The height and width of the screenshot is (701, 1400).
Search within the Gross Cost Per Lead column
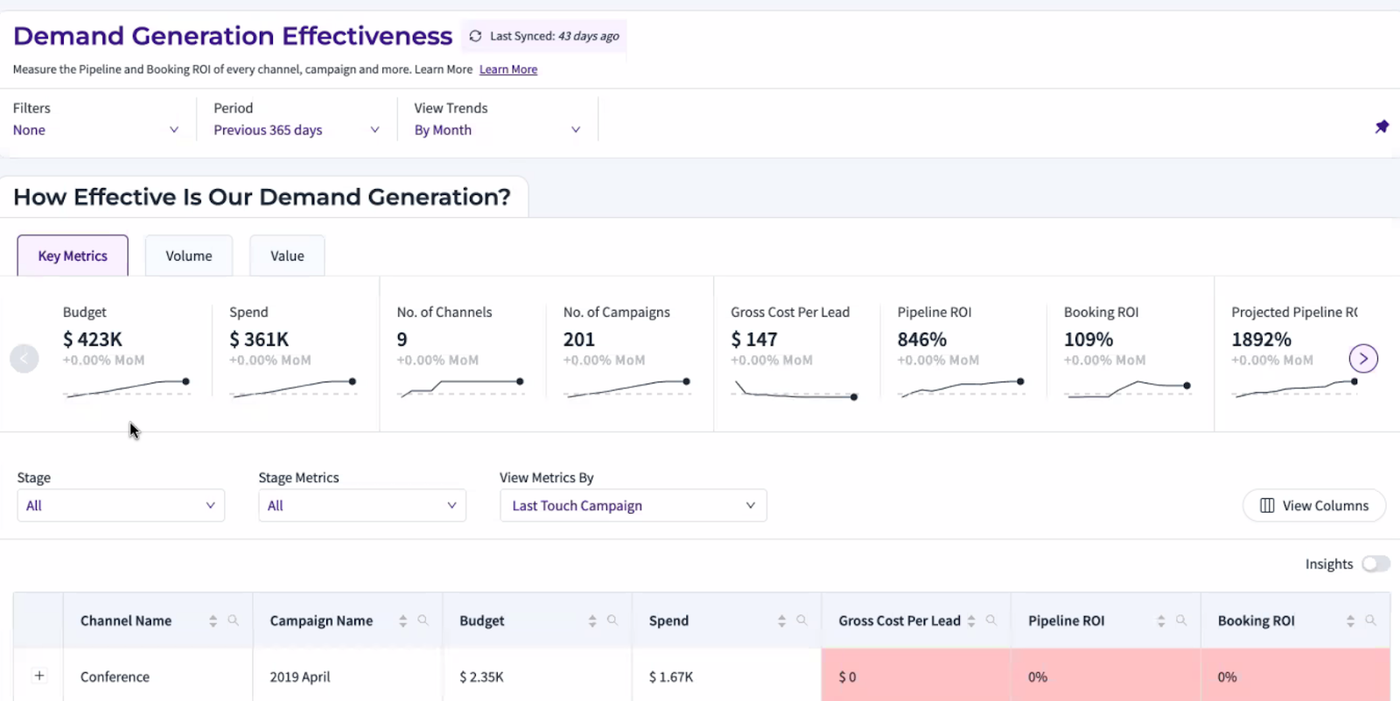pyautogui.click(x=991, y=621)
